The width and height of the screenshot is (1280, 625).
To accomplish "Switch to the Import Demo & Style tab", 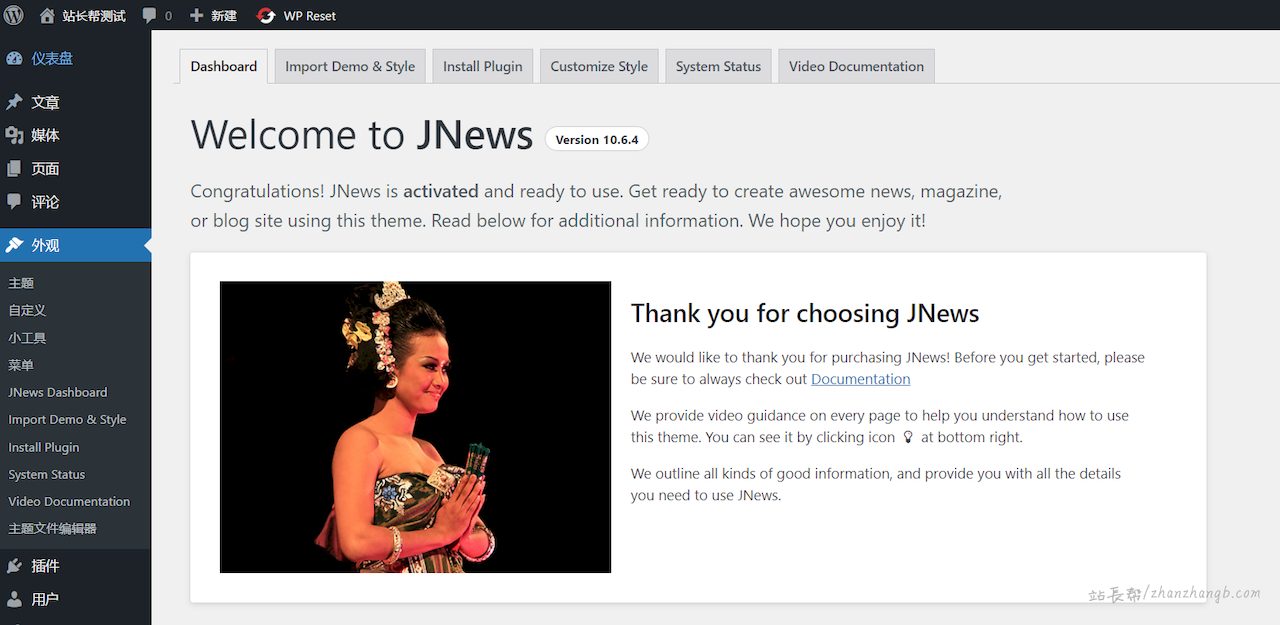I will [350, 67].
